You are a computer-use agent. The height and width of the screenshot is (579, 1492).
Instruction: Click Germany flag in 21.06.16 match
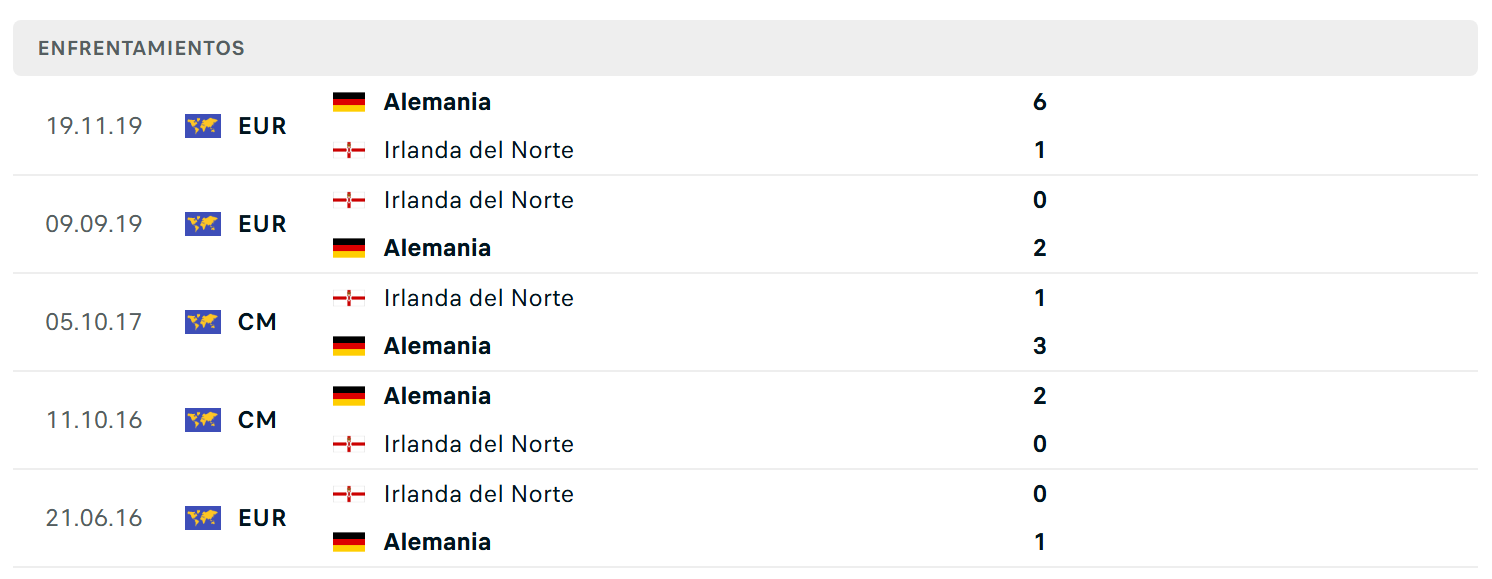(x=349, y=542)
